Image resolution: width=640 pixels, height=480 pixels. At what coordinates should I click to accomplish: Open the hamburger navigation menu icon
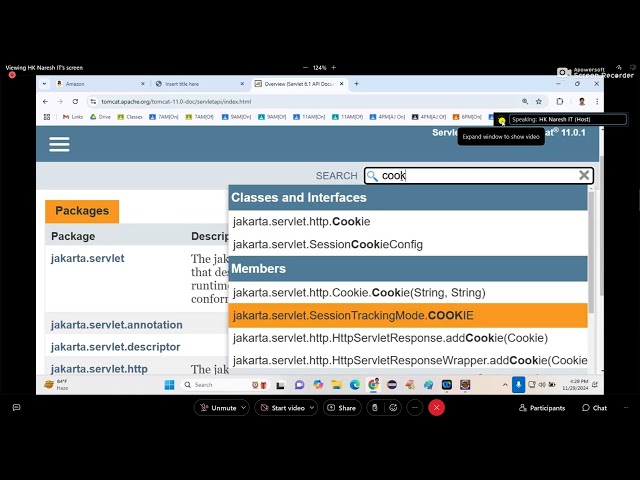pos(59,144)
